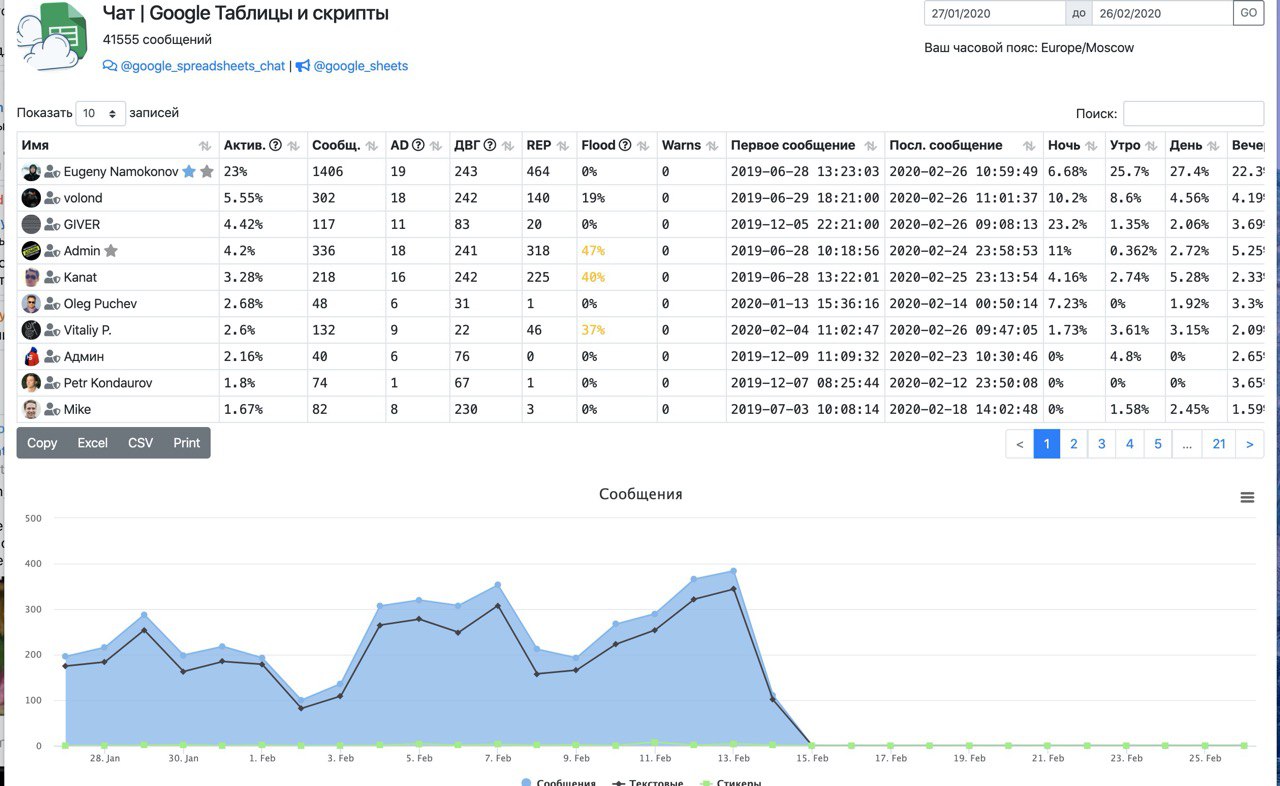Go to next page with > arrow
Image resolution: width=1280 pixels, height=786 pixels.
[1250, 444]
